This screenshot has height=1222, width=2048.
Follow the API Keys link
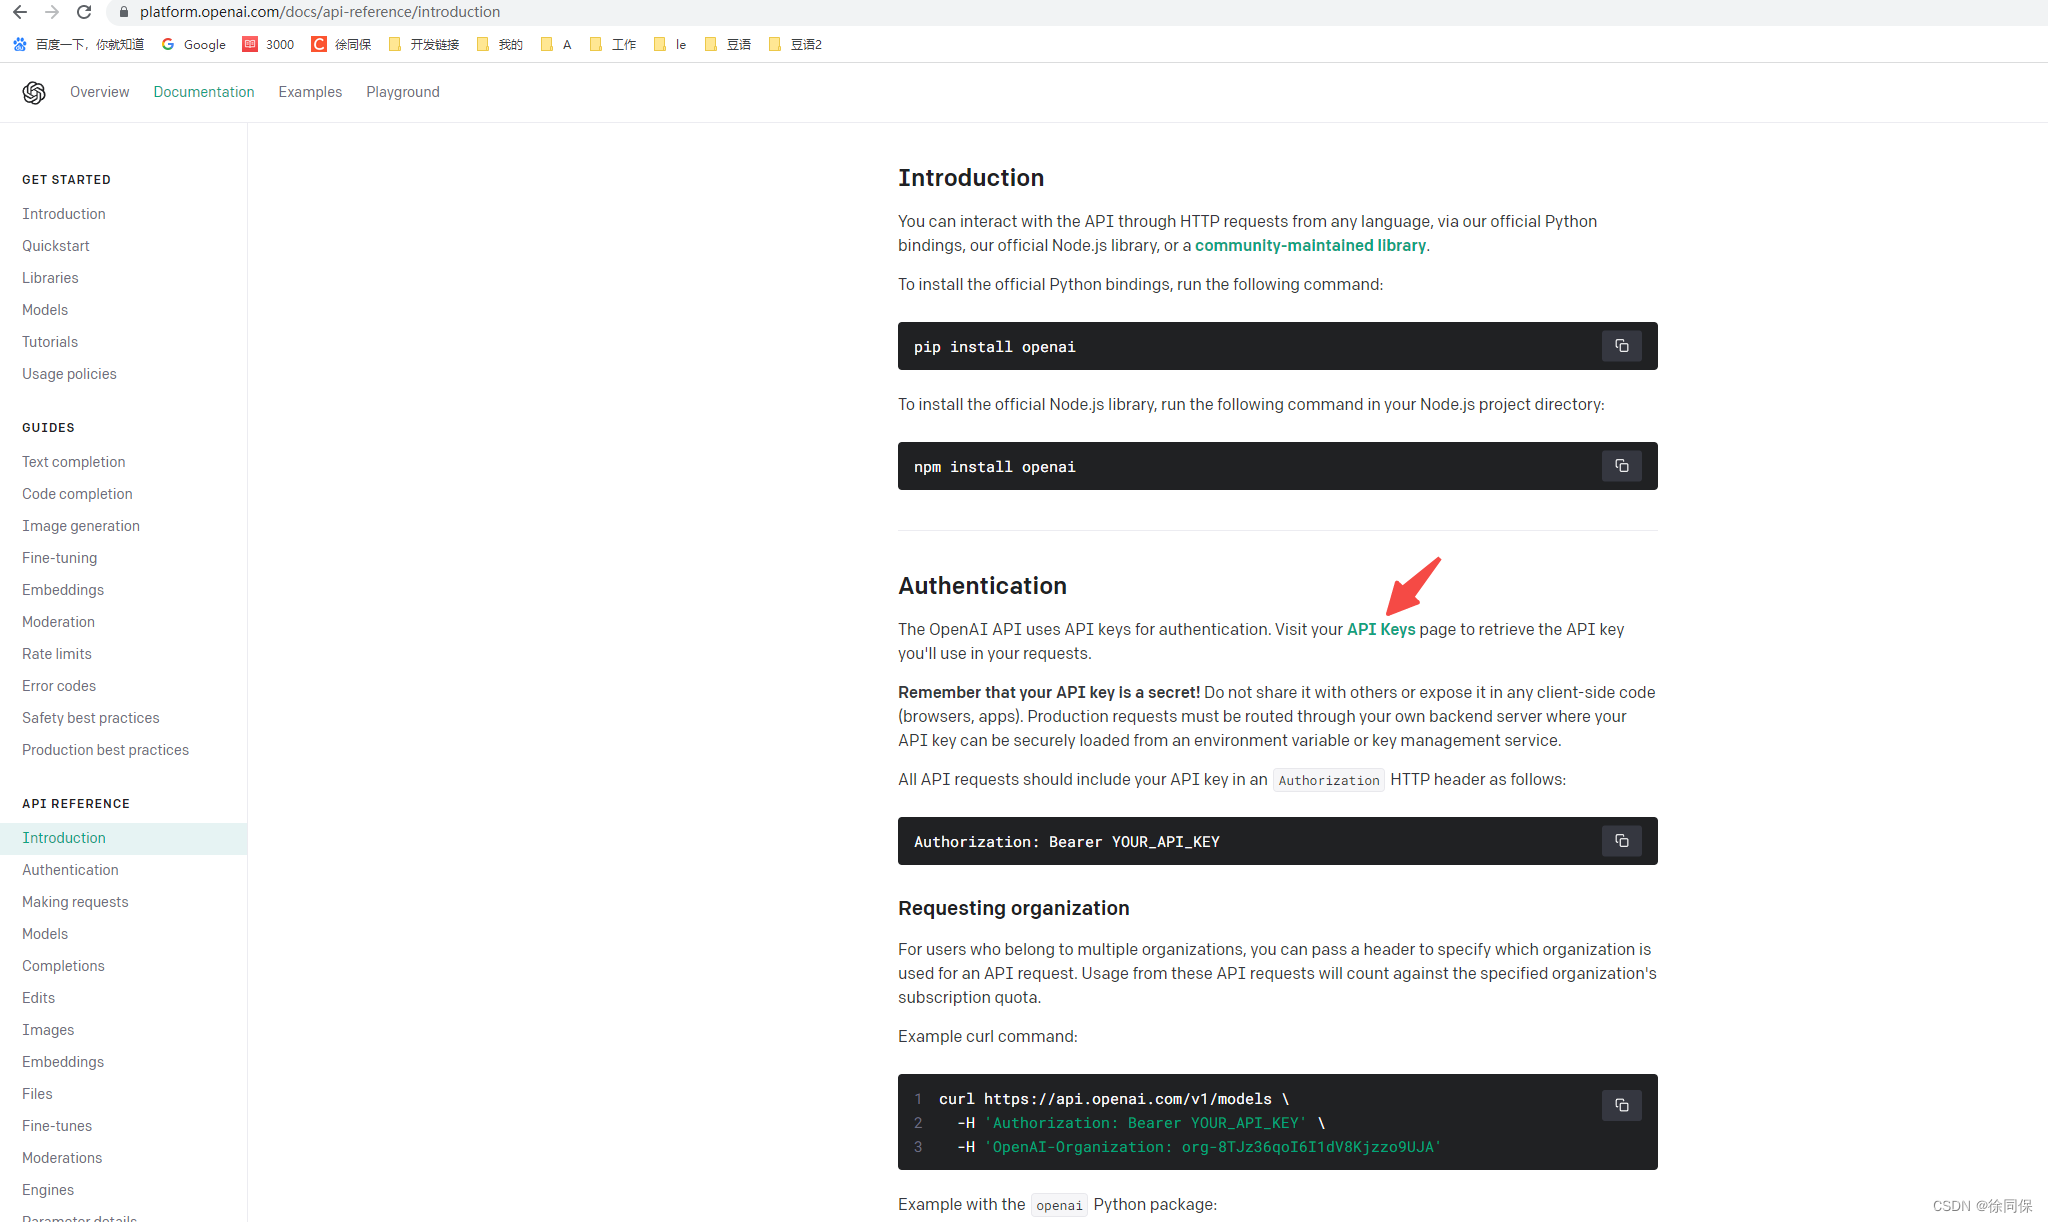[1380, 629]
